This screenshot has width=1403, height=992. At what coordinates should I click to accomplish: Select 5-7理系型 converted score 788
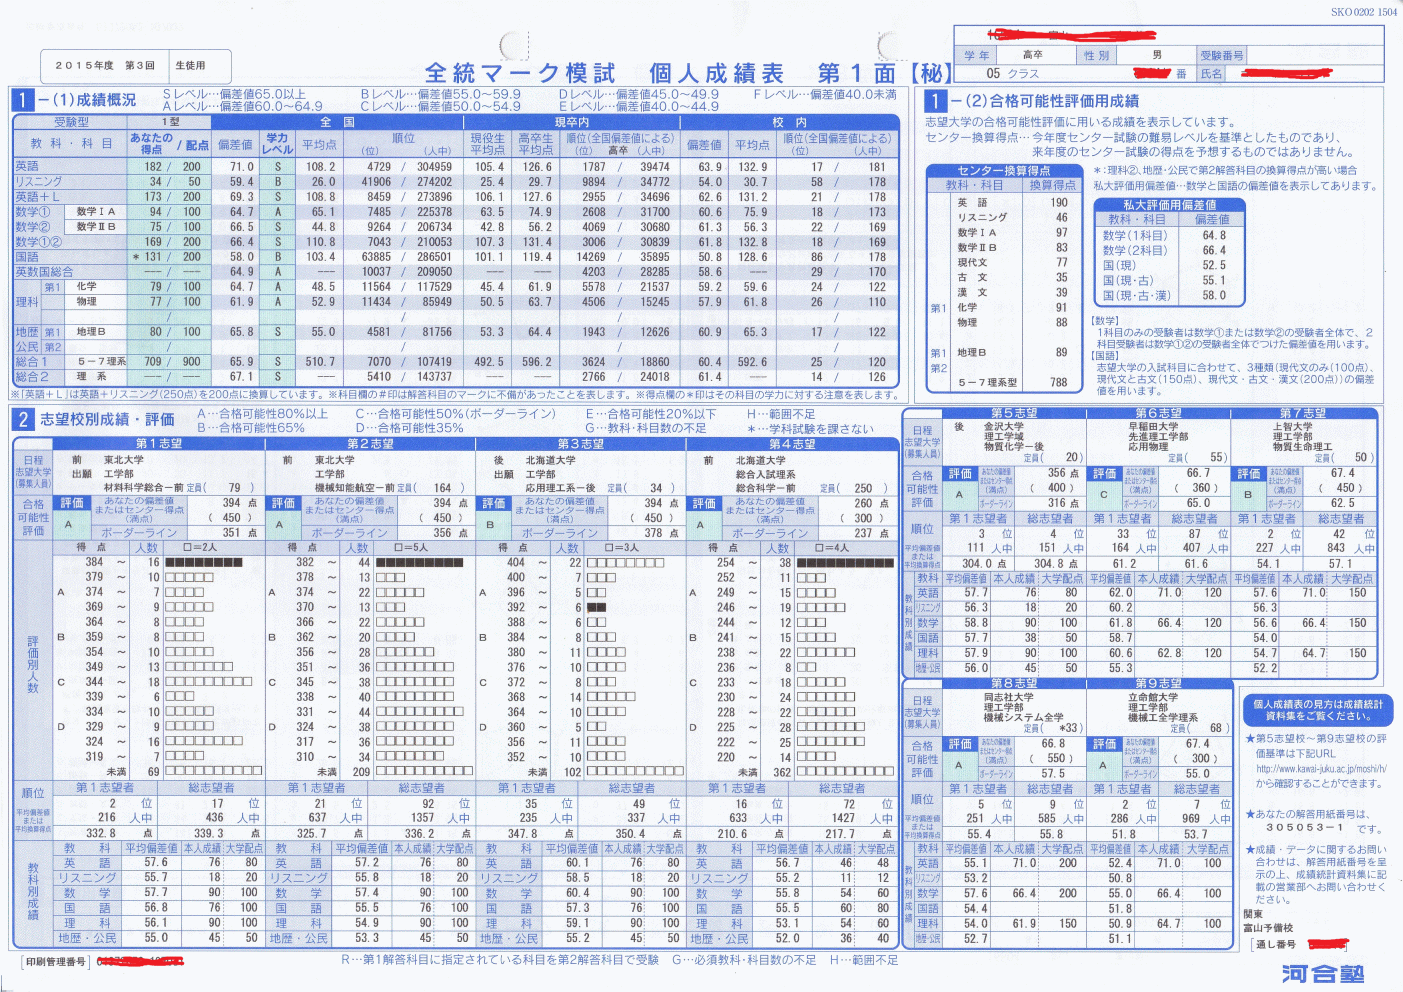pyautogui.click(x=1058, y=382)
